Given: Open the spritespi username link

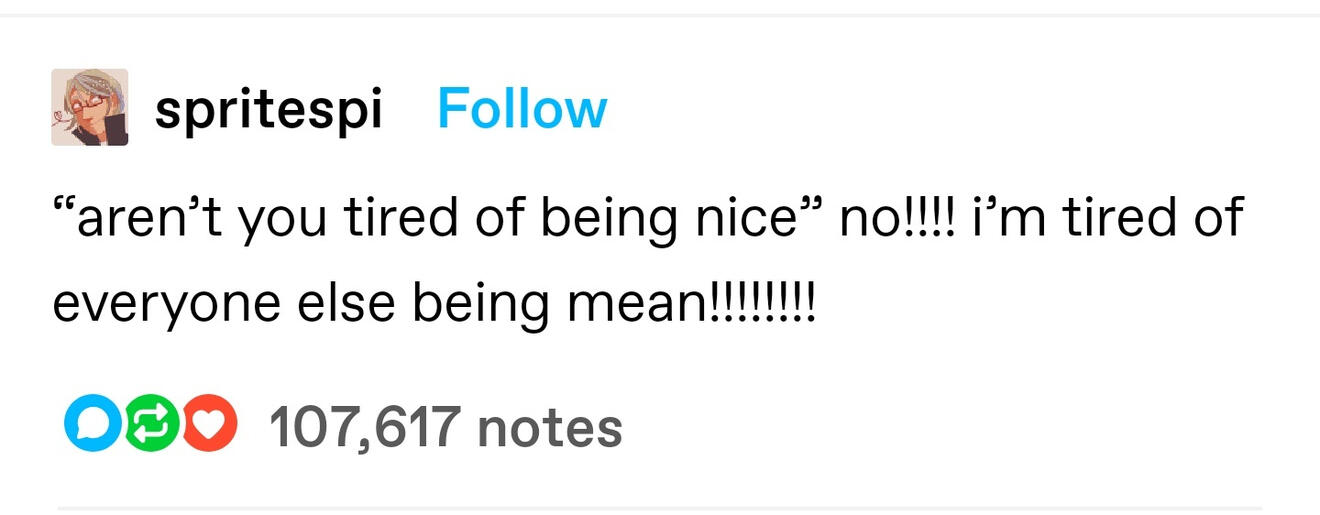Looking at the screenshot, I should tap(268, 109).
